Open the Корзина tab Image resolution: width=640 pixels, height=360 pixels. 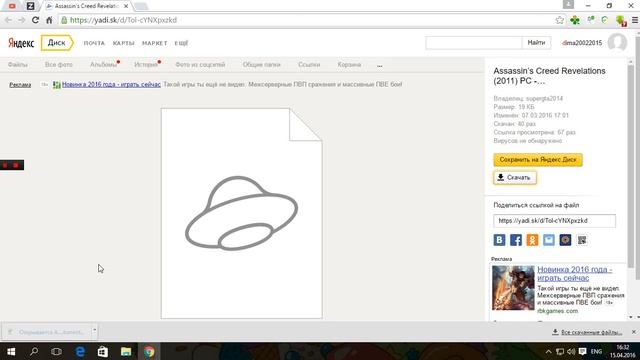pos(349,64)
